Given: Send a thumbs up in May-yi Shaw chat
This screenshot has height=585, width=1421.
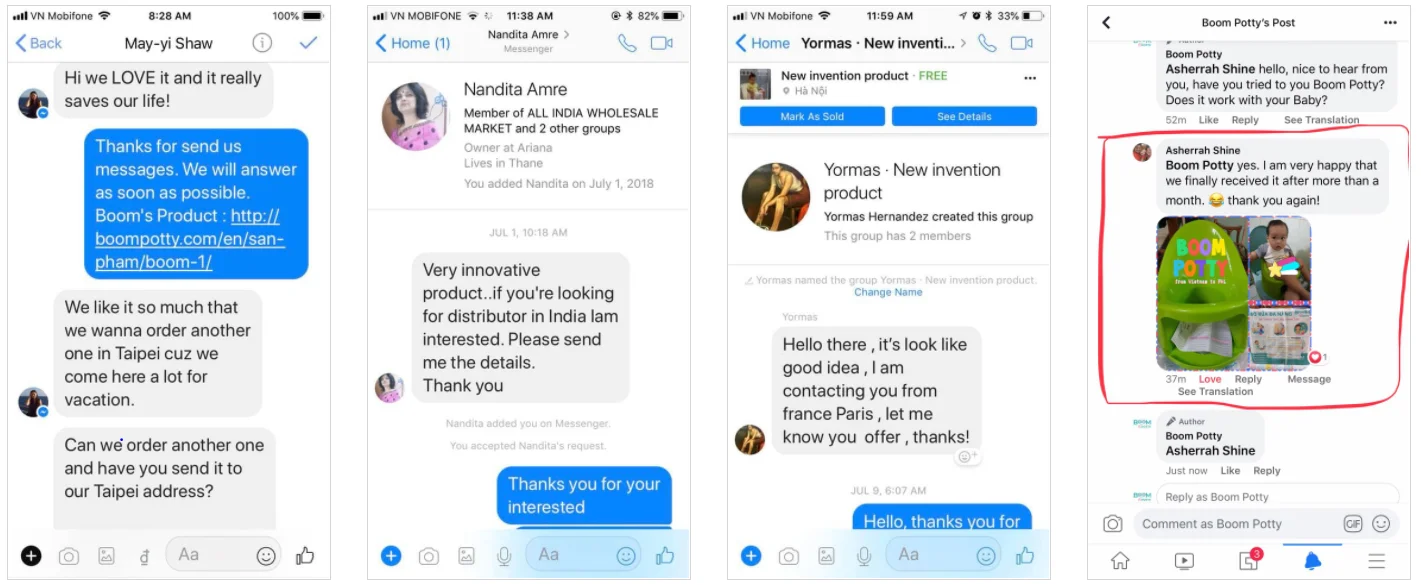Looking at the screenshot, I should point(305,555).
